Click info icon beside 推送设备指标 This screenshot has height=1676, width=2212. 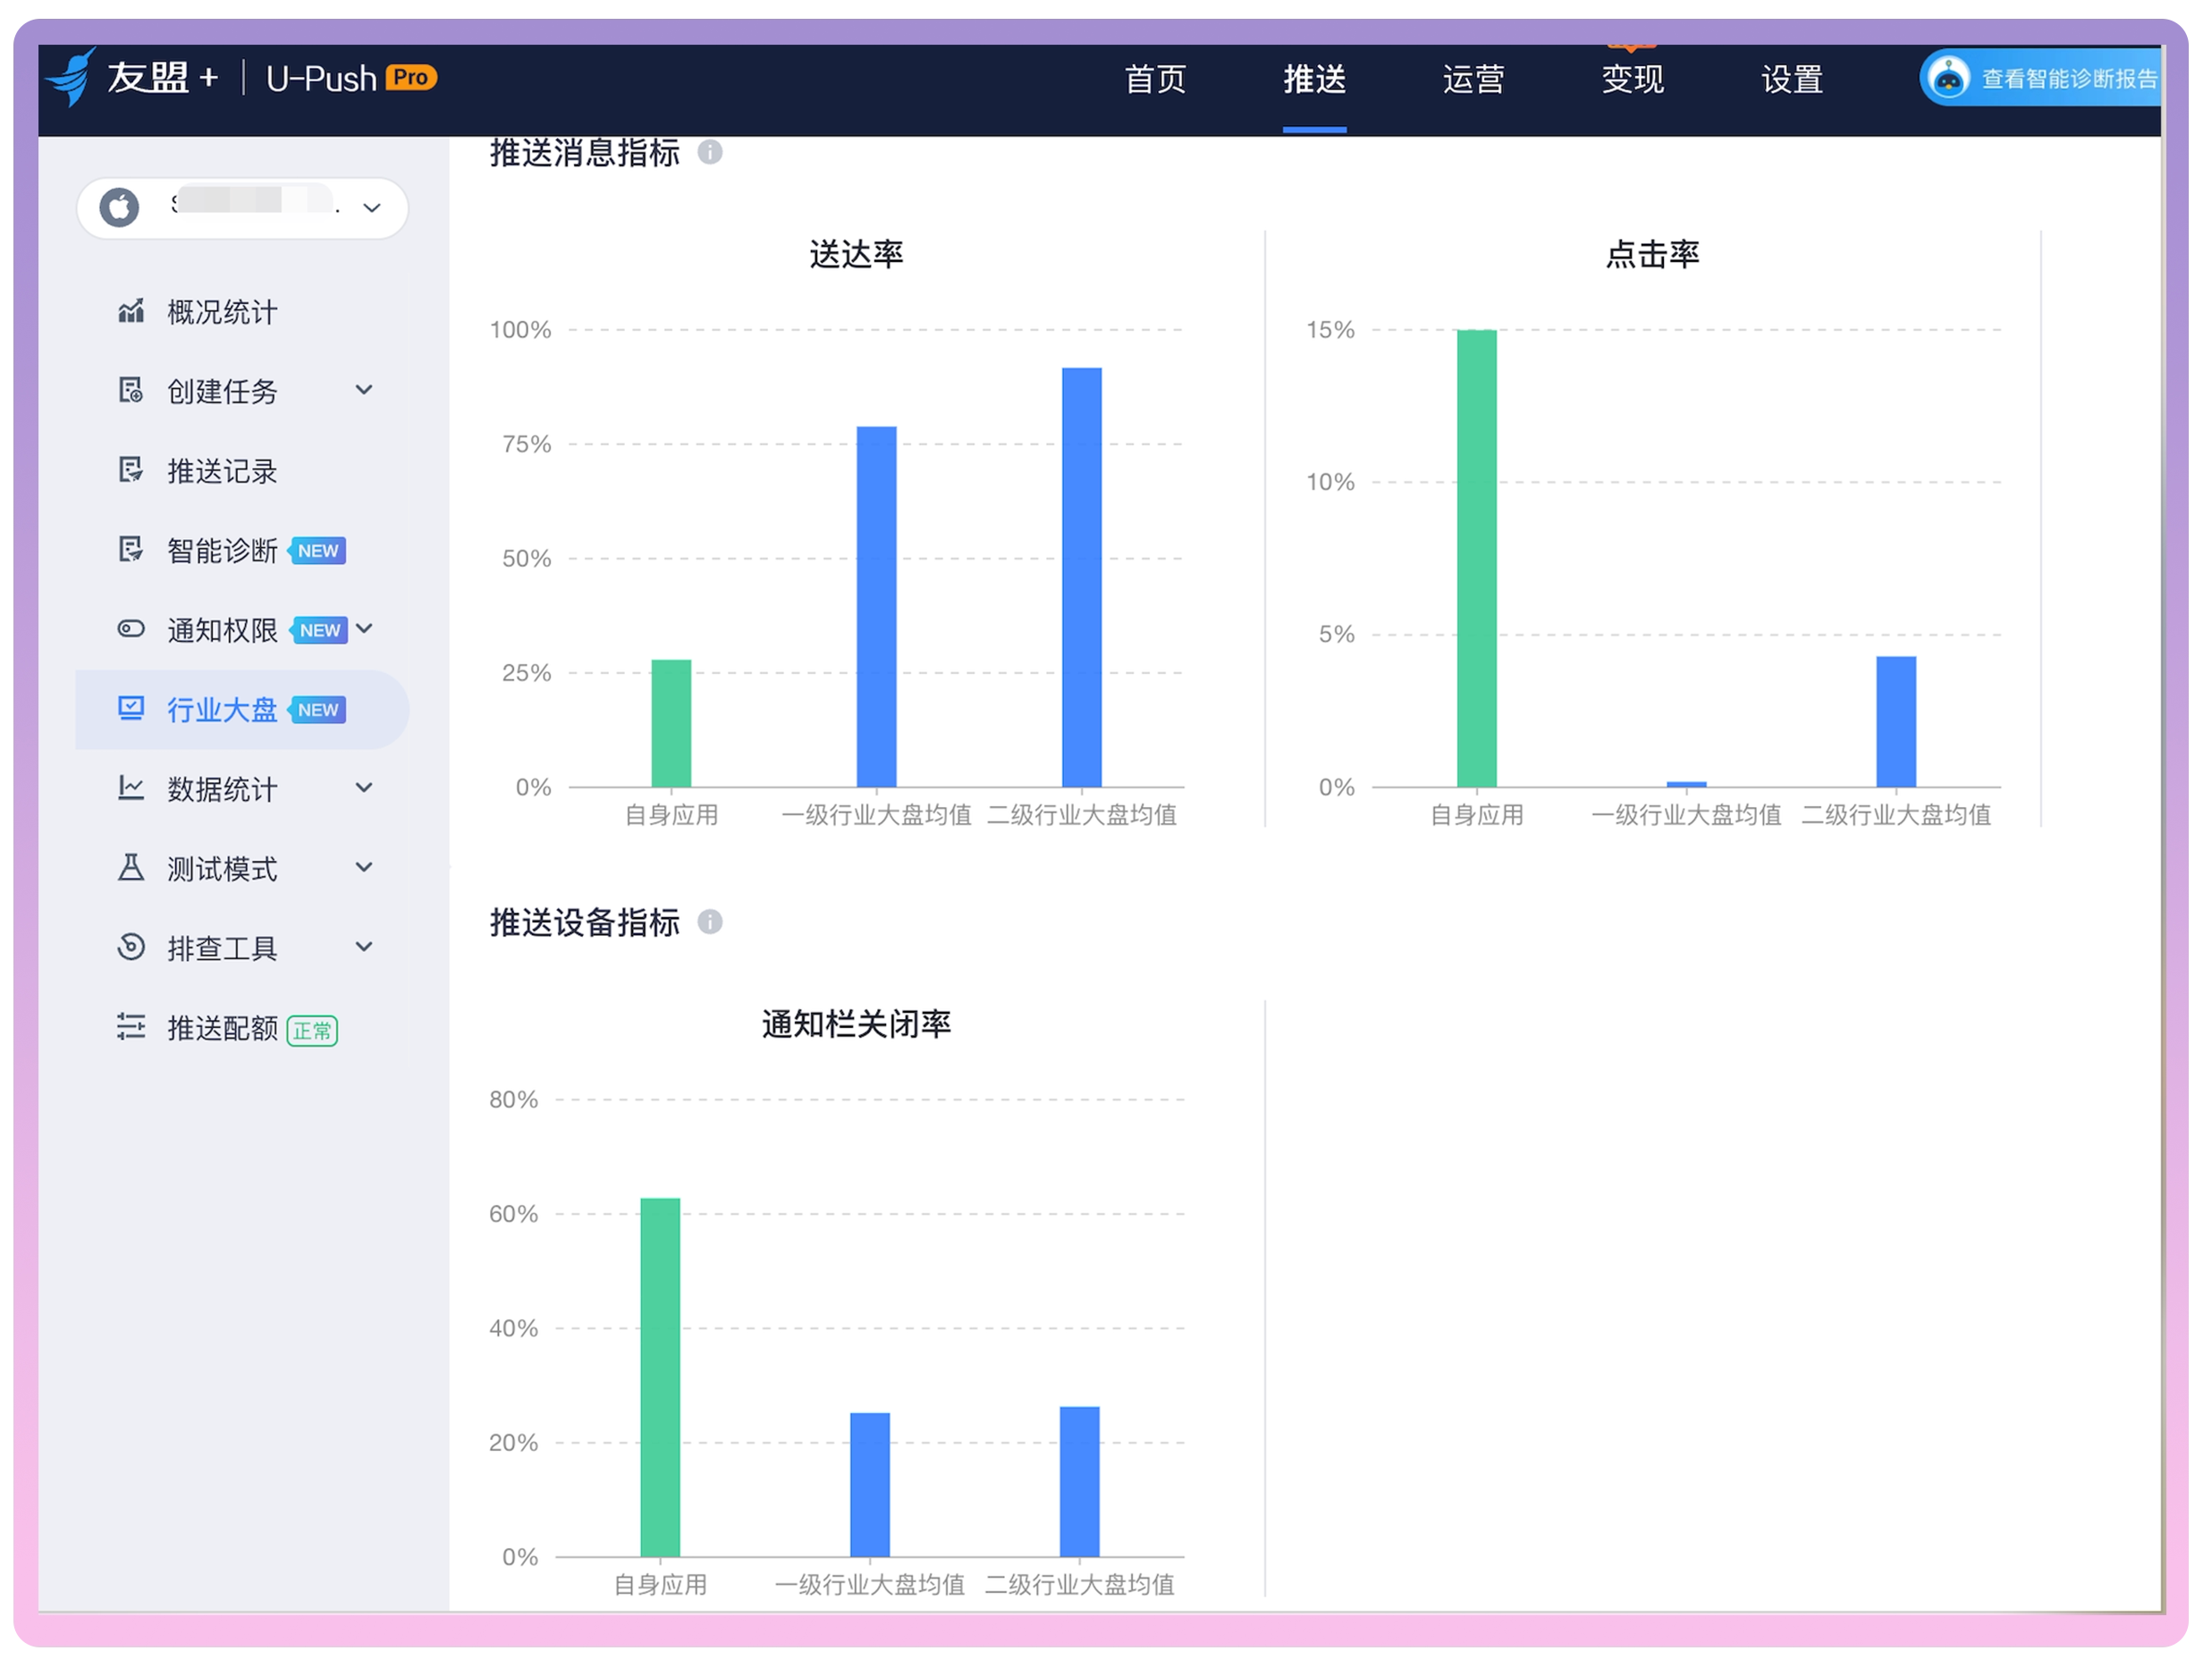710,923
